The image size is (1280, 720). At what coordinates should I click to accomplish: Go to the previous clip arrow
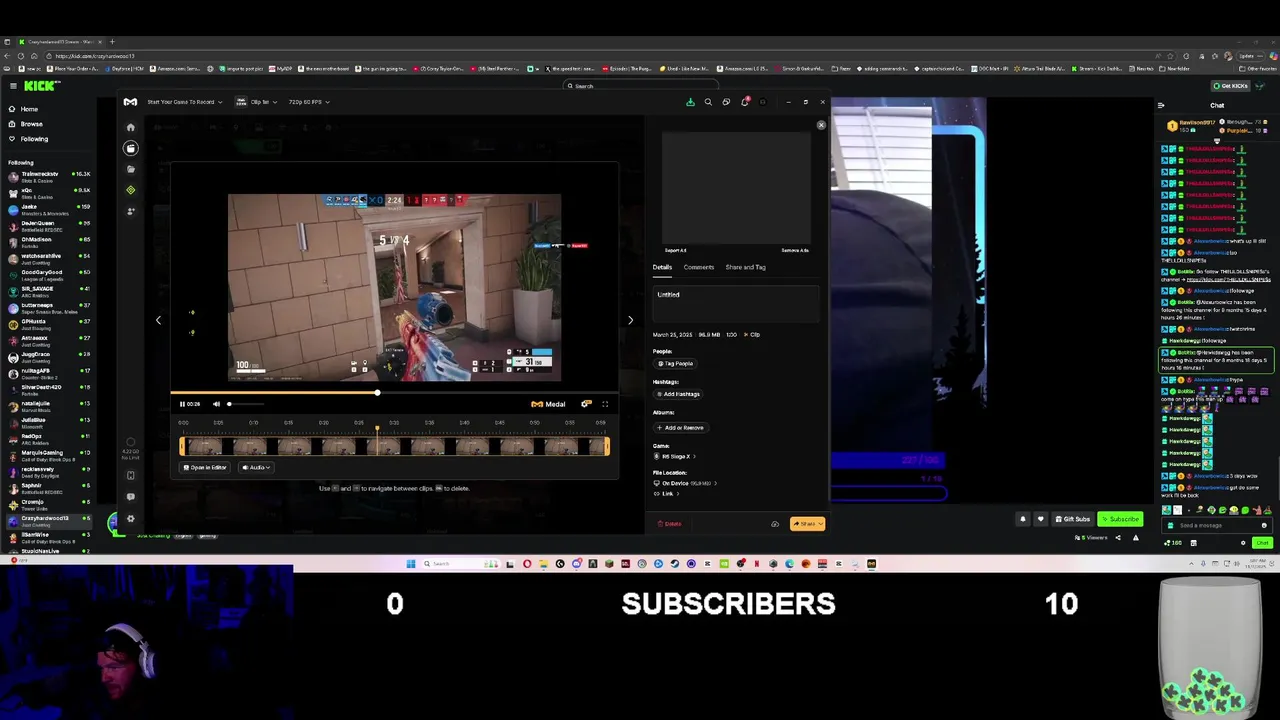[158, 320]
